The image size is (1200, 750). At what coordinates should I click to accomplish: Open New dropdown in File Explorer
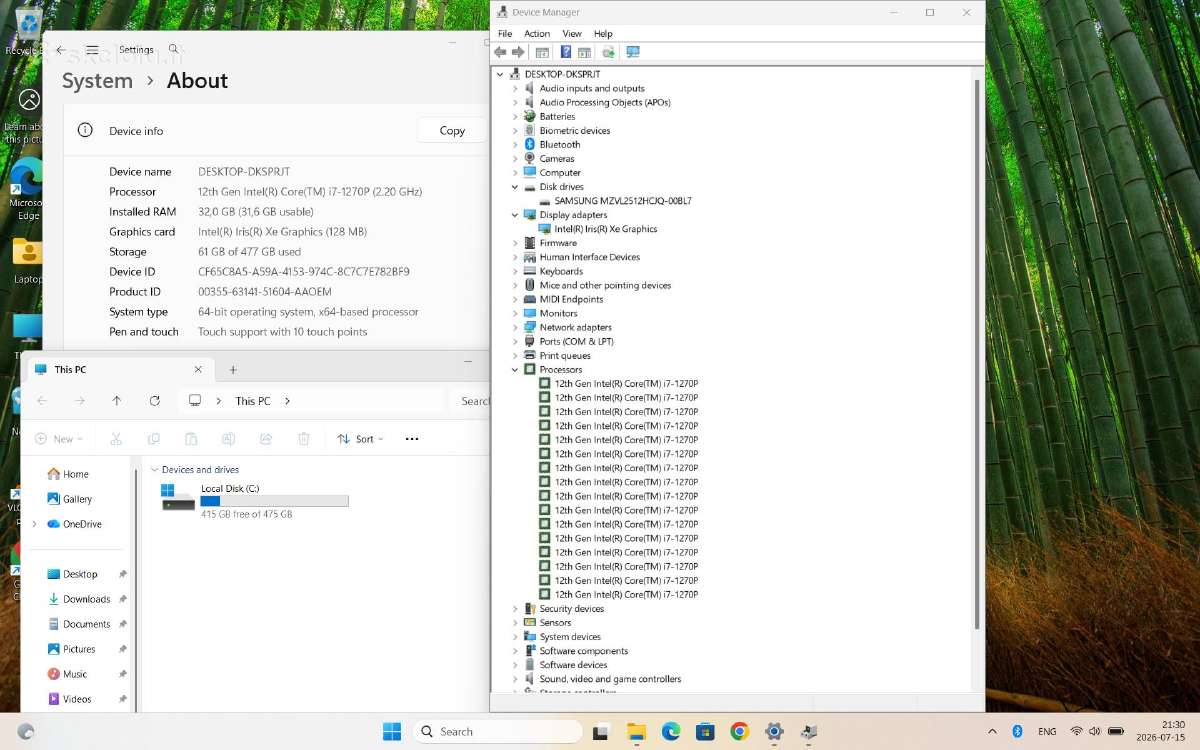coord(58,439)
